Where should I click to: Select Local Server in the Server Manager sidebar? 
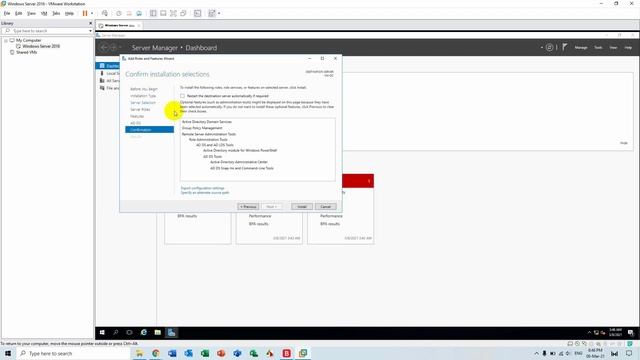coord(109,73)
